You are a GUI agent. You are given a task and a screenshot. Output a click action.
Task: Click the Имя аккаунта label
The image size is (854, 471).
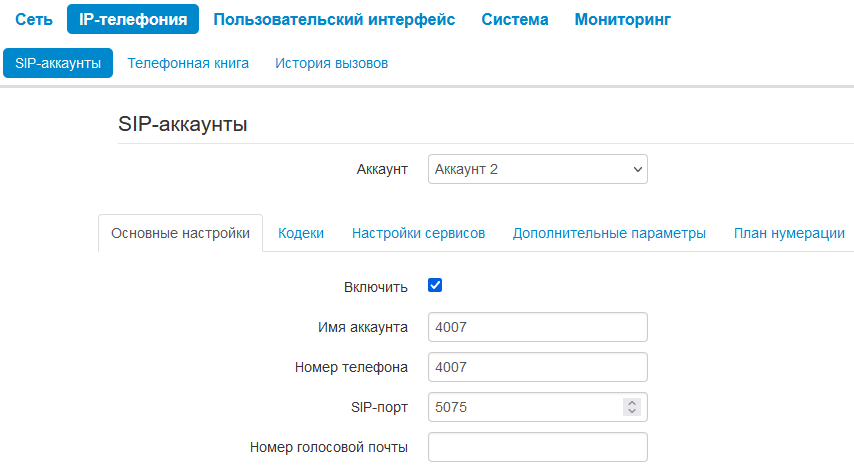click(363, 327)
